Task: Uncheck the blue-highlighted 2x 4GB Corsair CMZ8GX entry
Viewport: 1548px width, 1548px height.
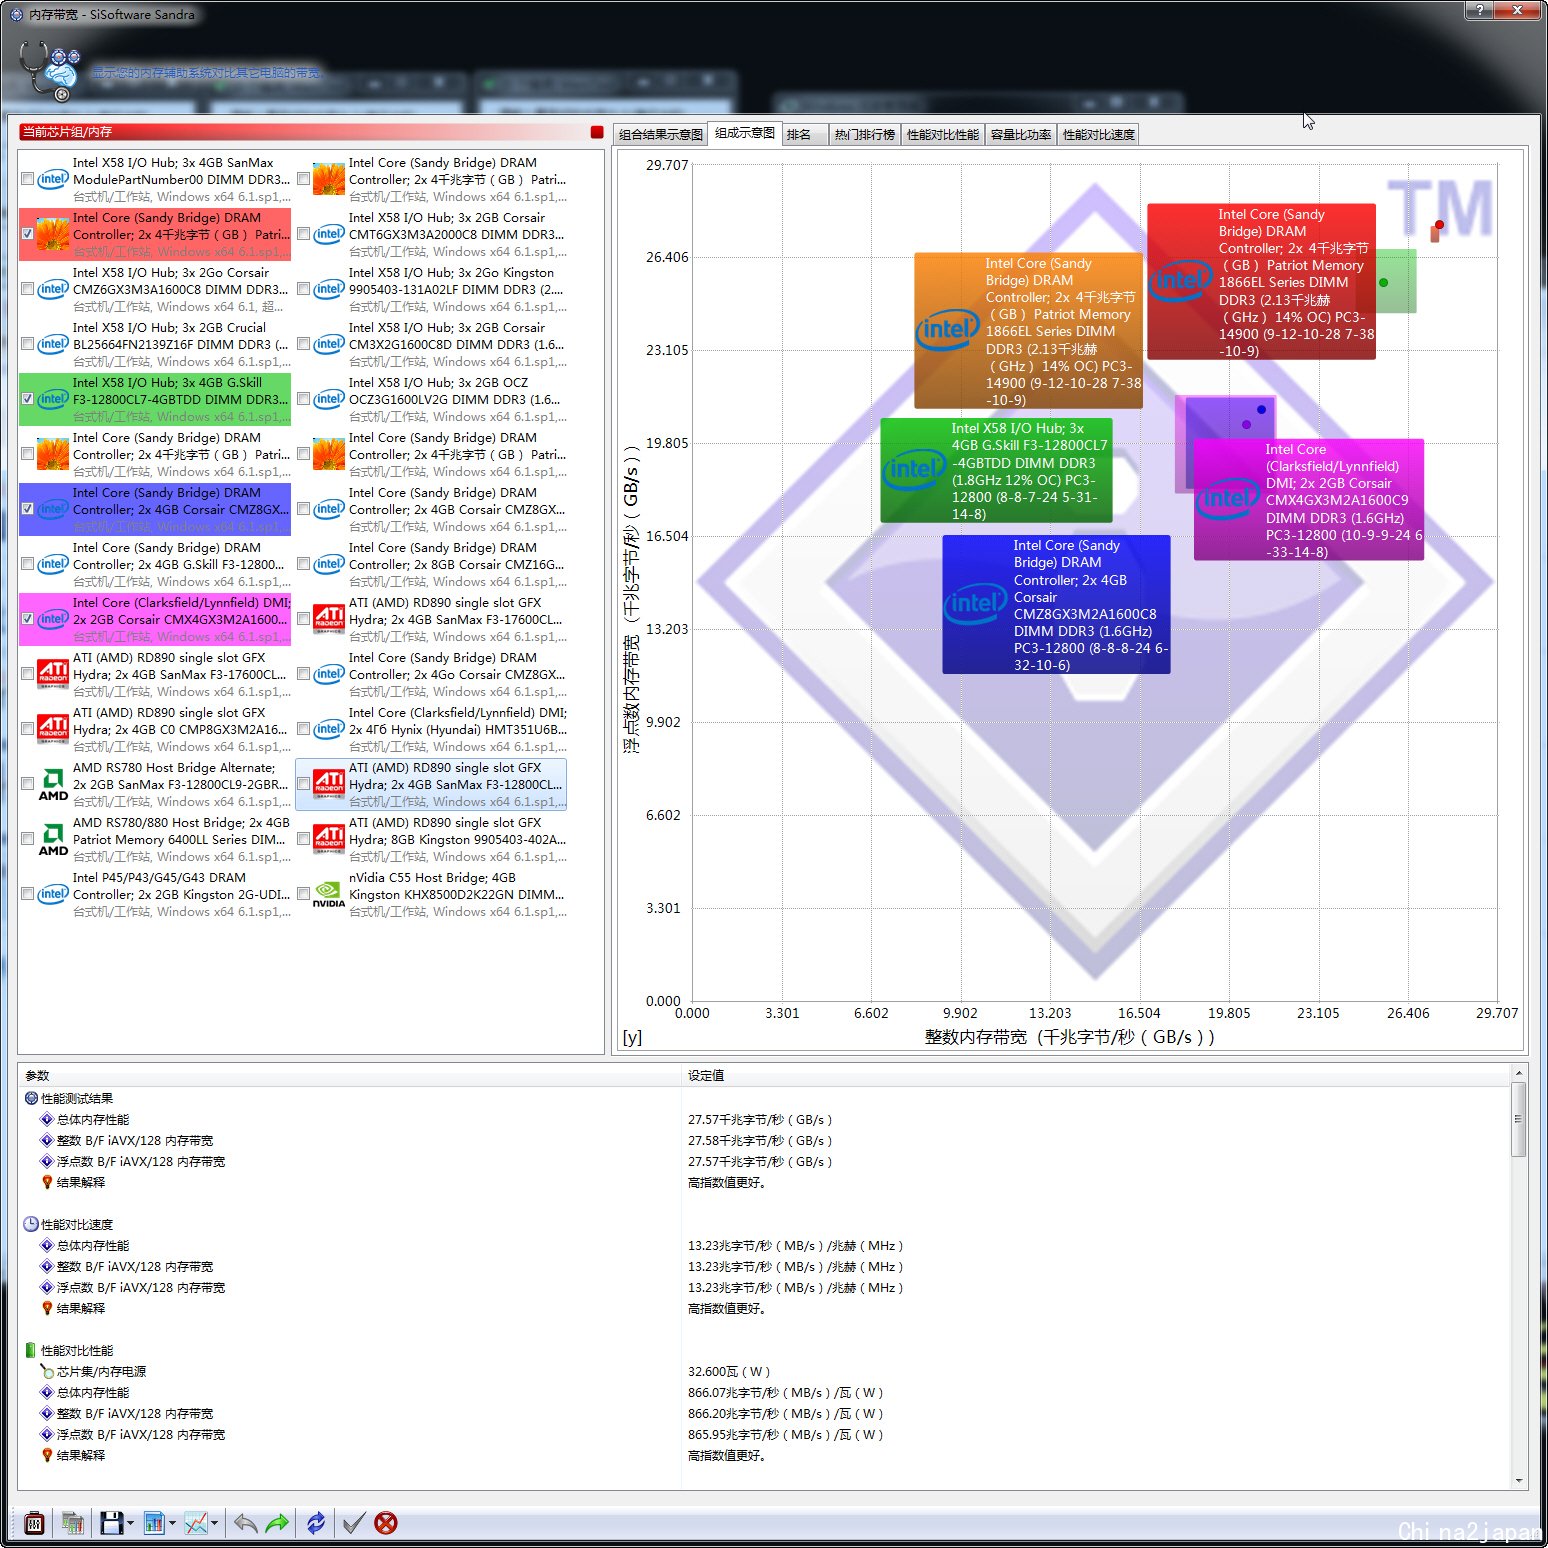Action: click(28, 509)
